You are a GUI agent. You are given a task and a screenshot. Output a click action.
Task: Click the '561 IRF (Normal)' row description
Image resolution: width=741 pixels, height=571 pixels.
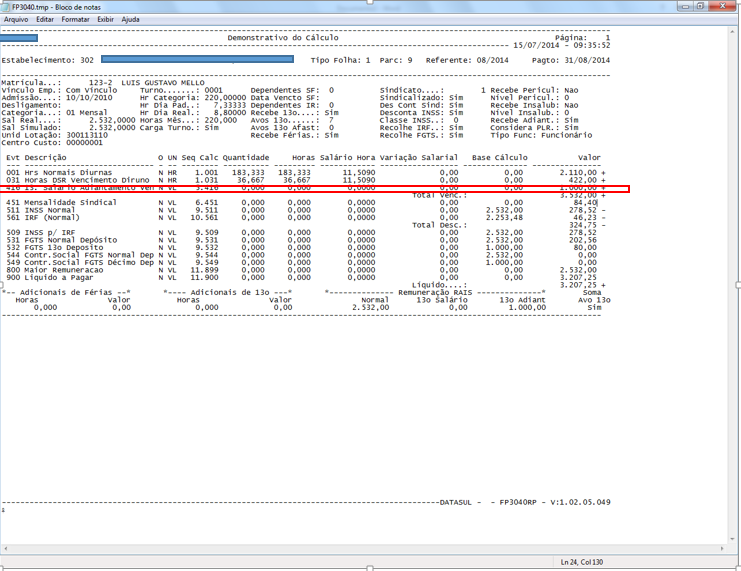click(x=43, y=217)
